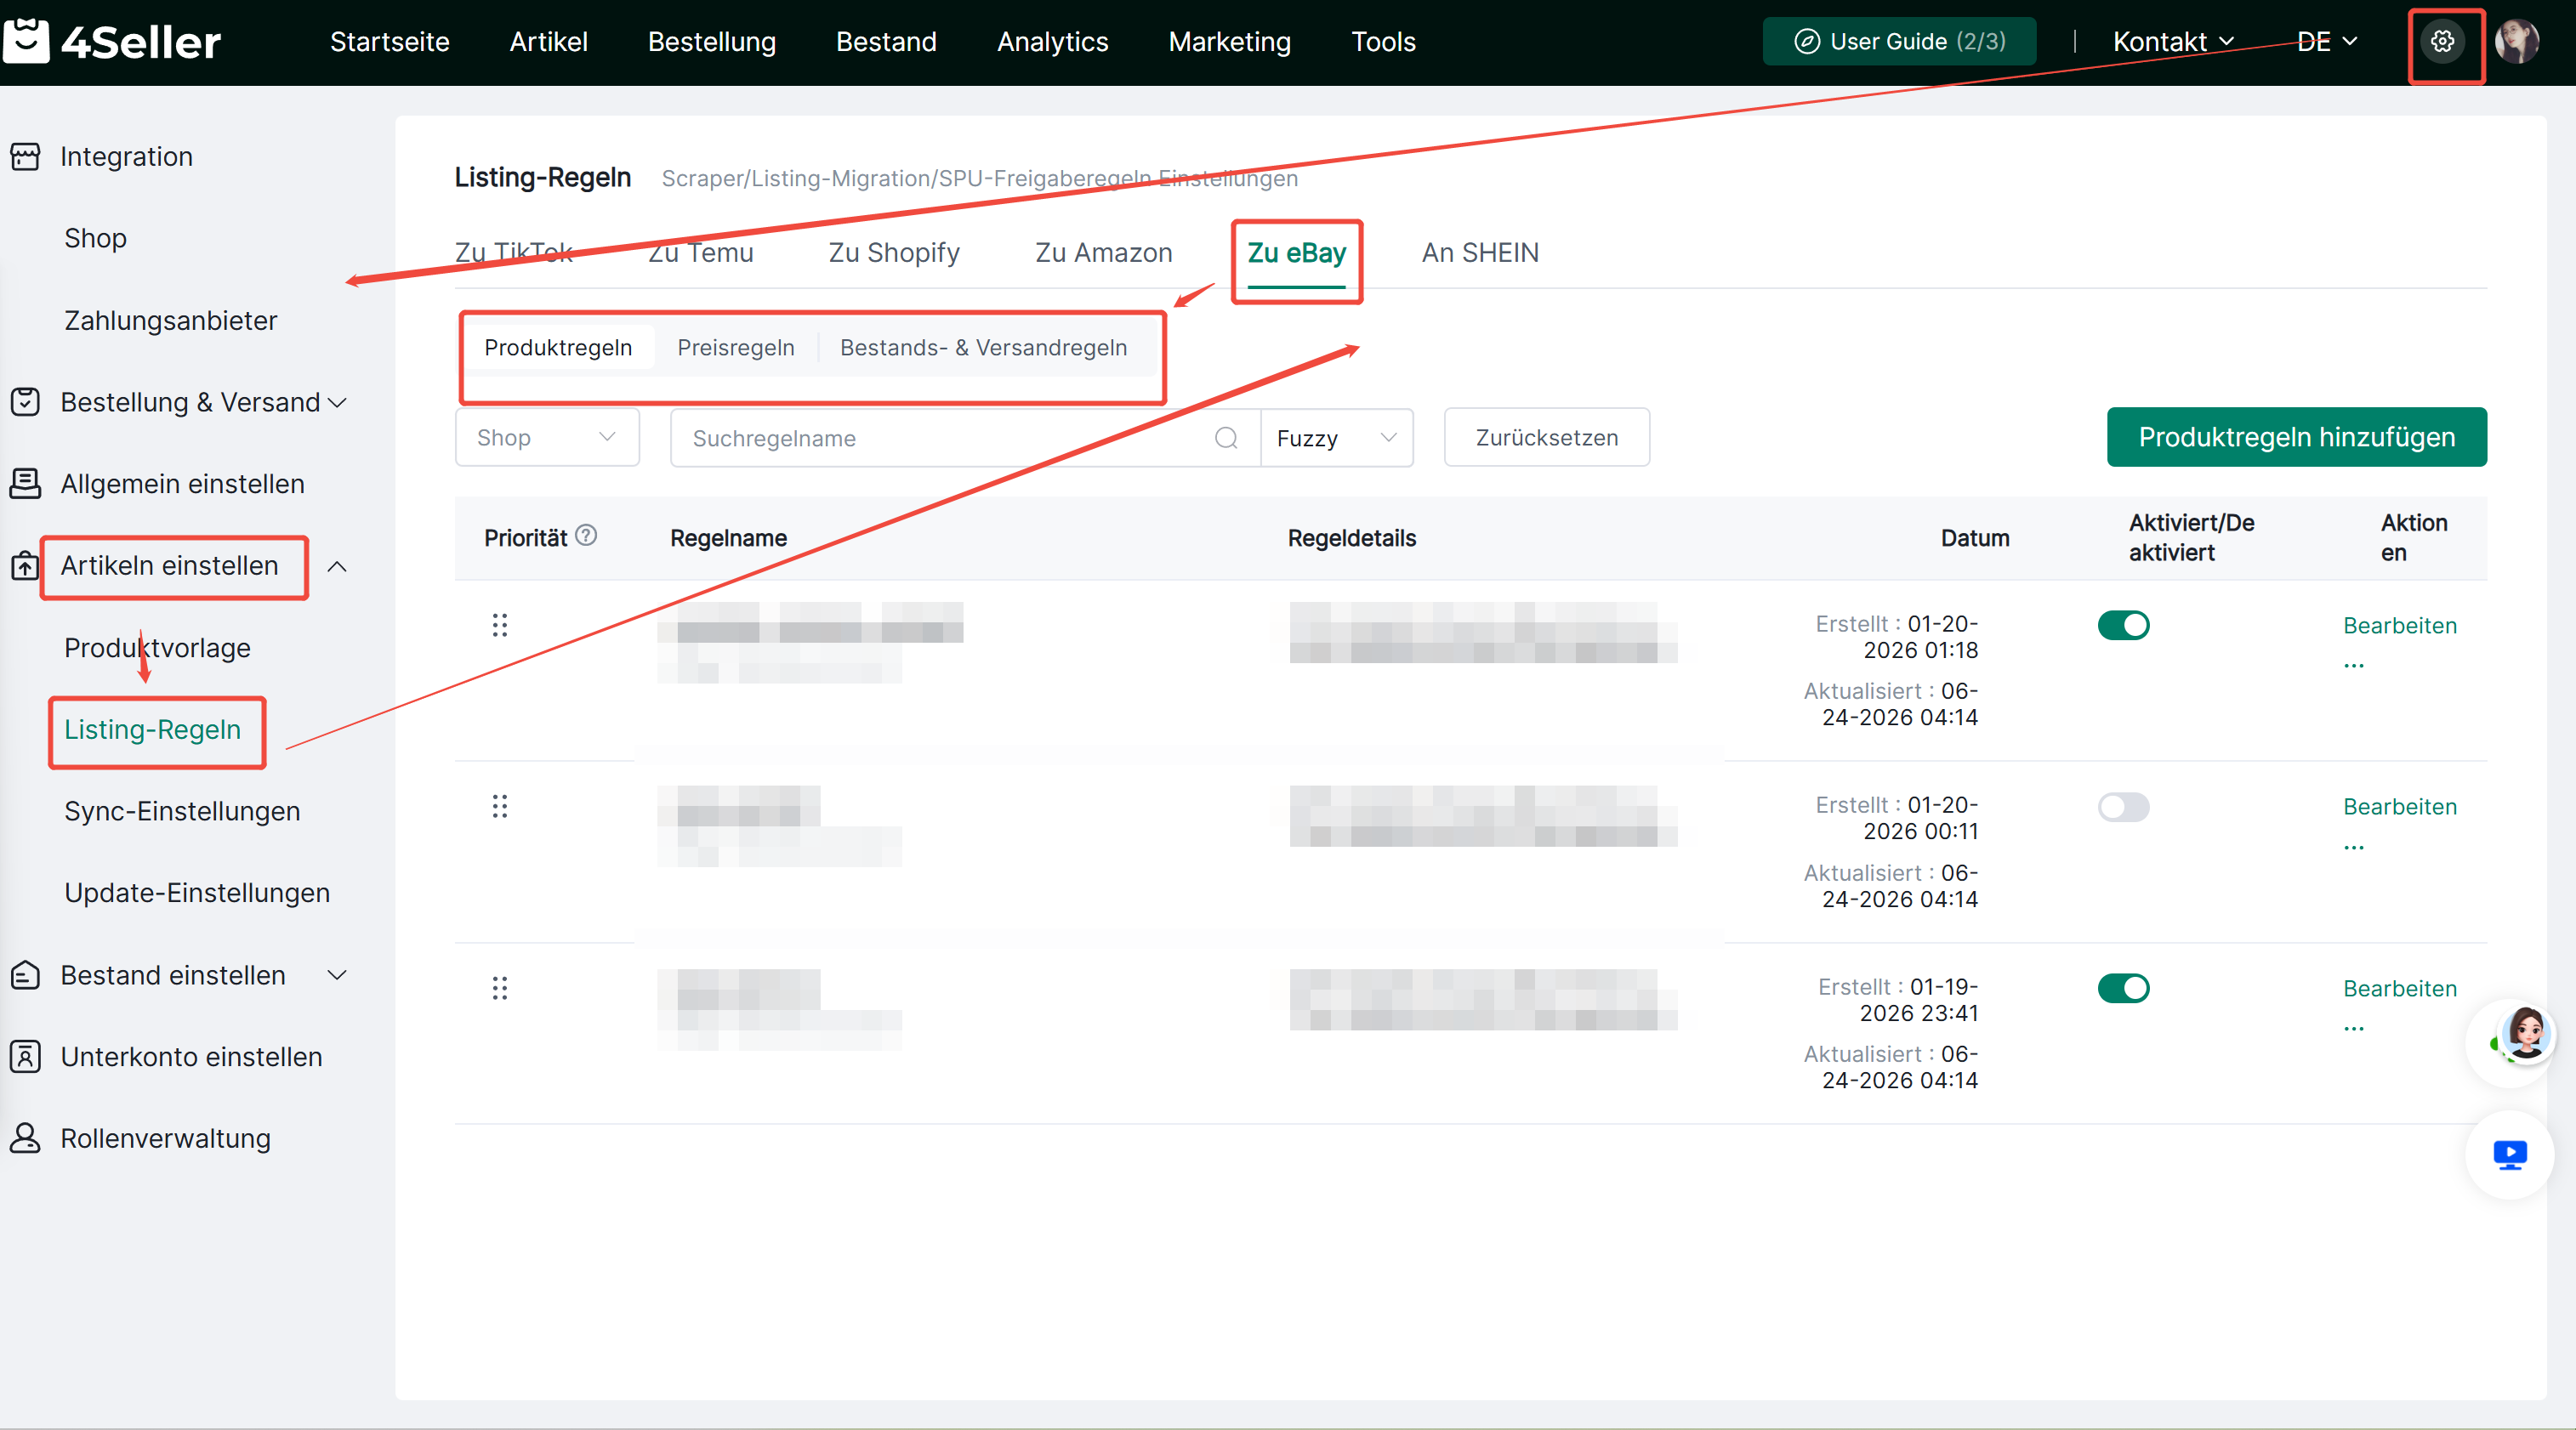Expand the Kontakt menu
Image resolution: width=2576 pixels, height=1430 pixels.
(2172, 41)
